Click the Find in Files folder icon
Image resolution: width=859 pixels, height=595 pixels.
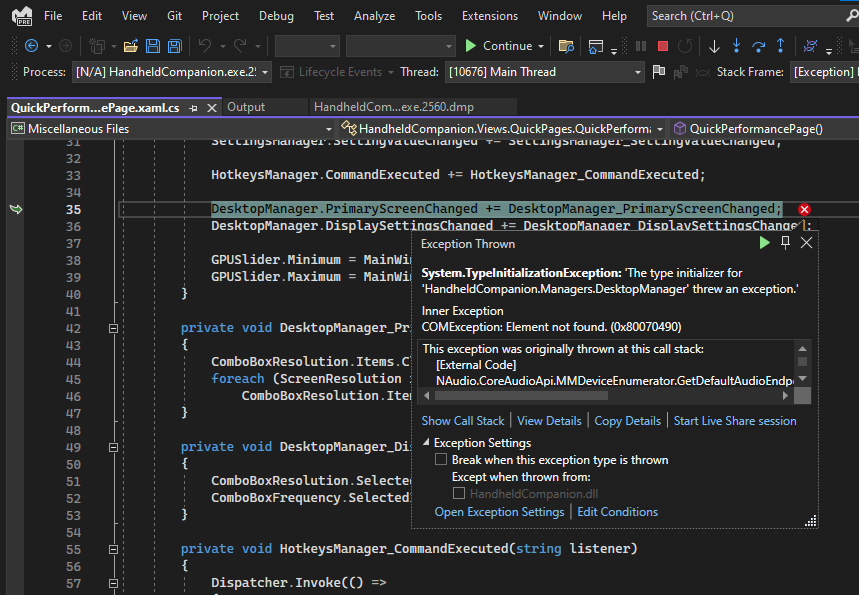coord(566,46)
